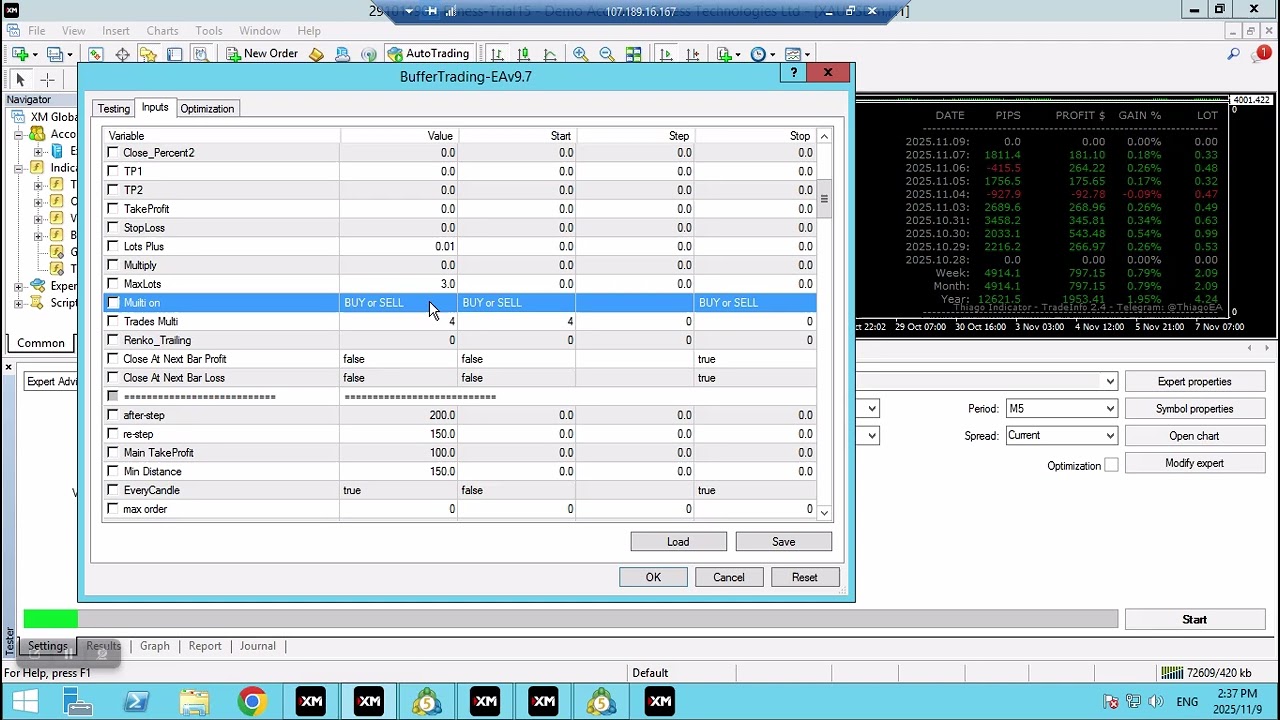
Task: Tick the EveryCandle checkbox
Action: [x=113, y=491]
